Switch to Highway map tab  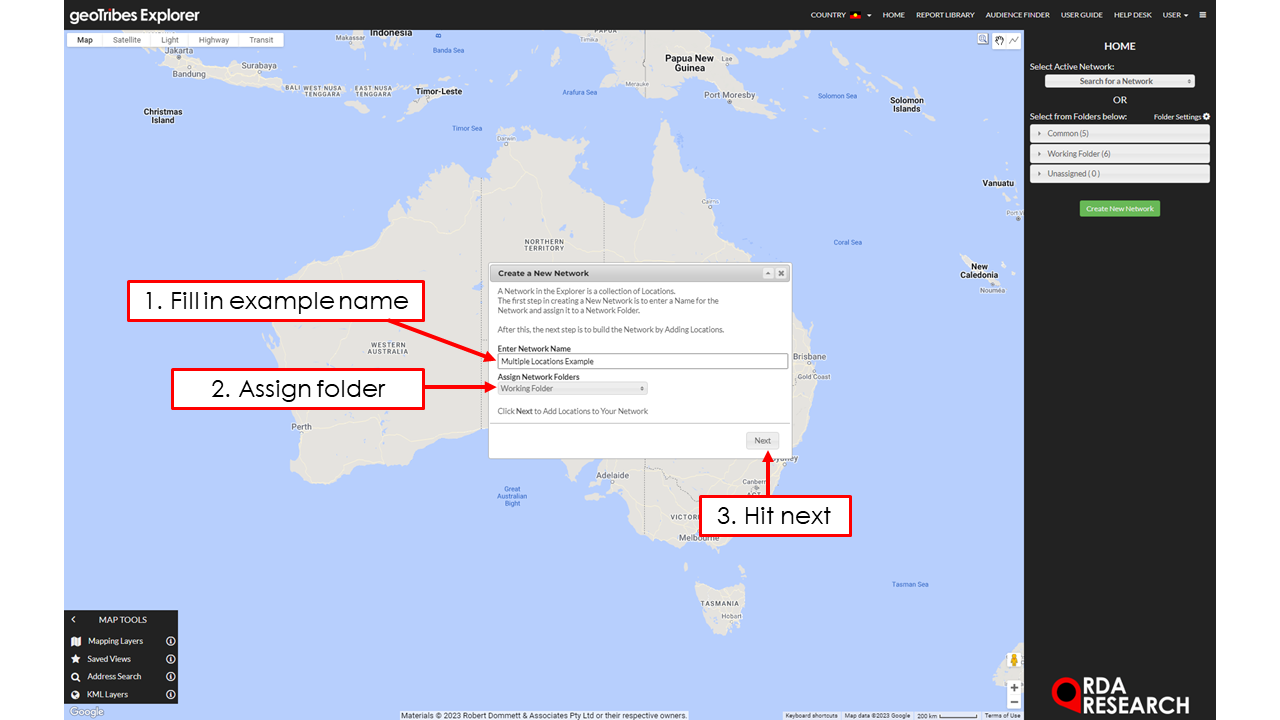click(x=214, y=40)
